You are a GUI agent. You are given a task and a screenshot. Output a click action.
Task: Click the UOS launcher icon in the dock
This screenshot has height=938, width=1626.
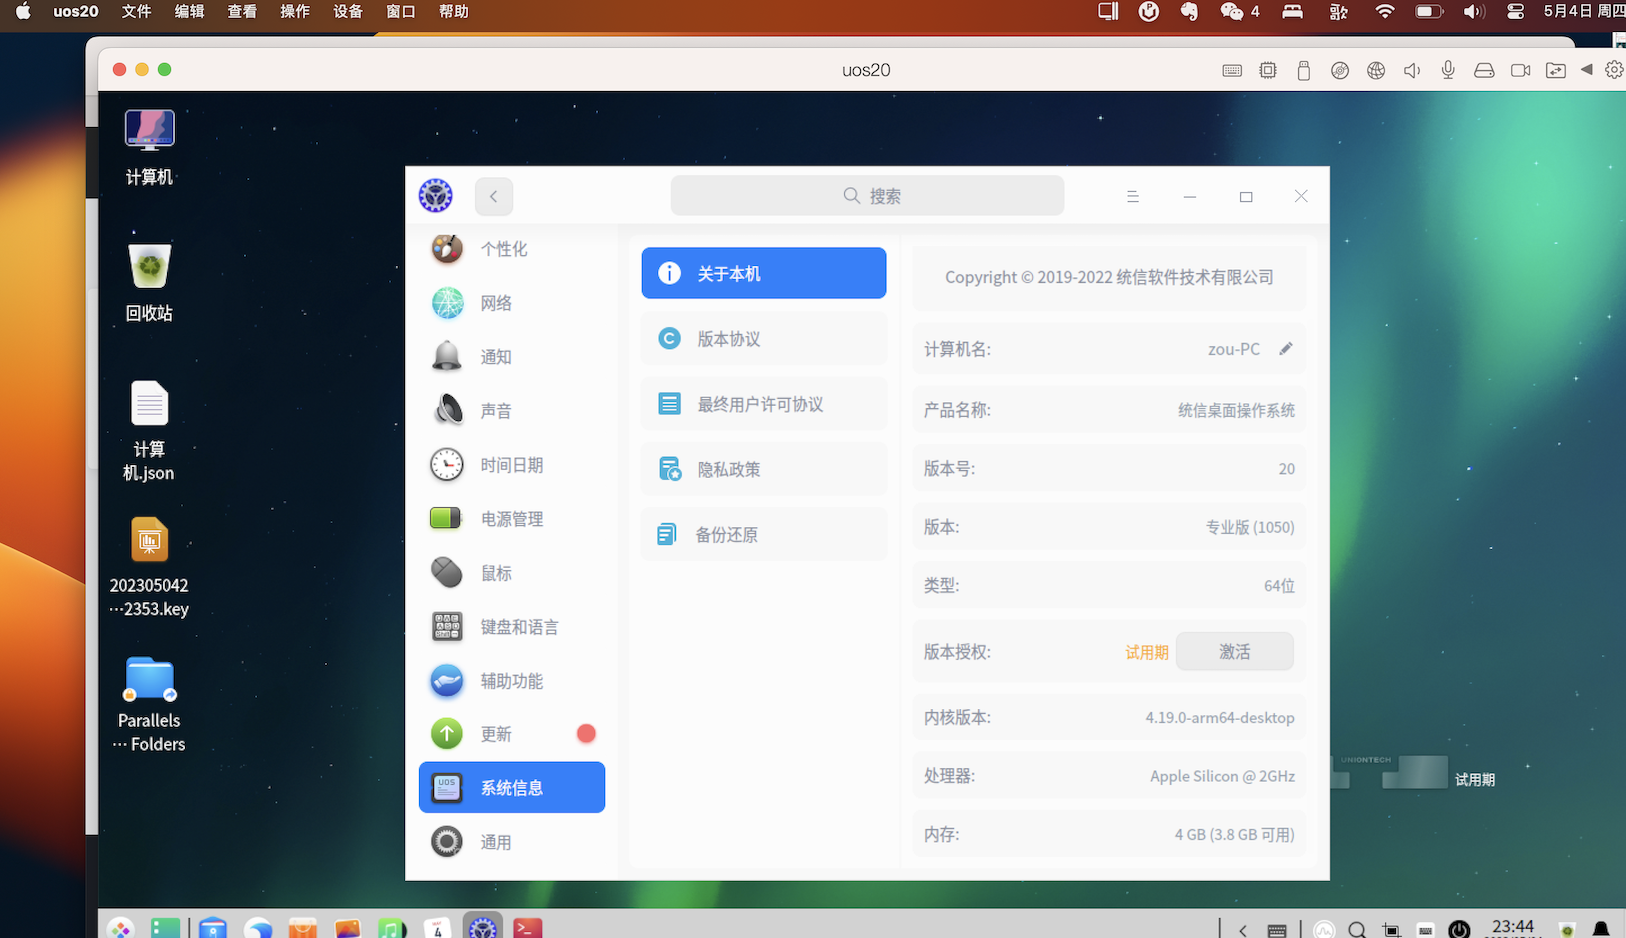coord(121,928)
